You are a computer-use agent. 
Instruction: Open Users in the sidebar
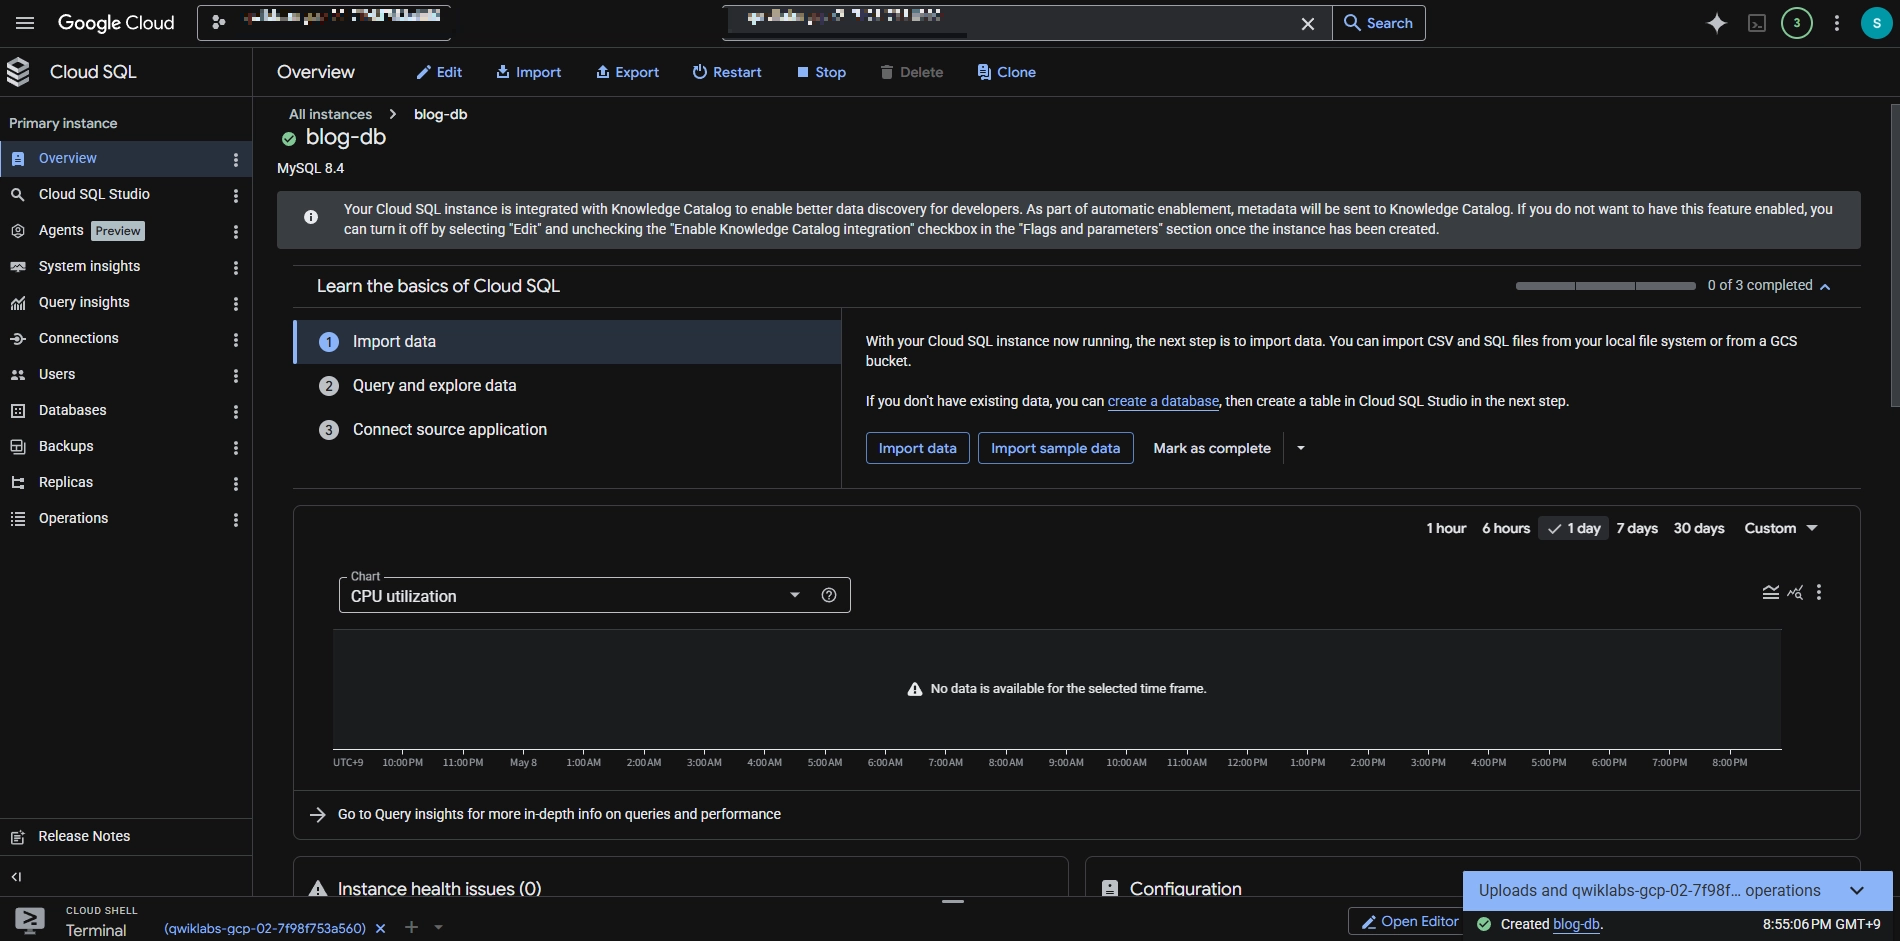pos(57,374)
